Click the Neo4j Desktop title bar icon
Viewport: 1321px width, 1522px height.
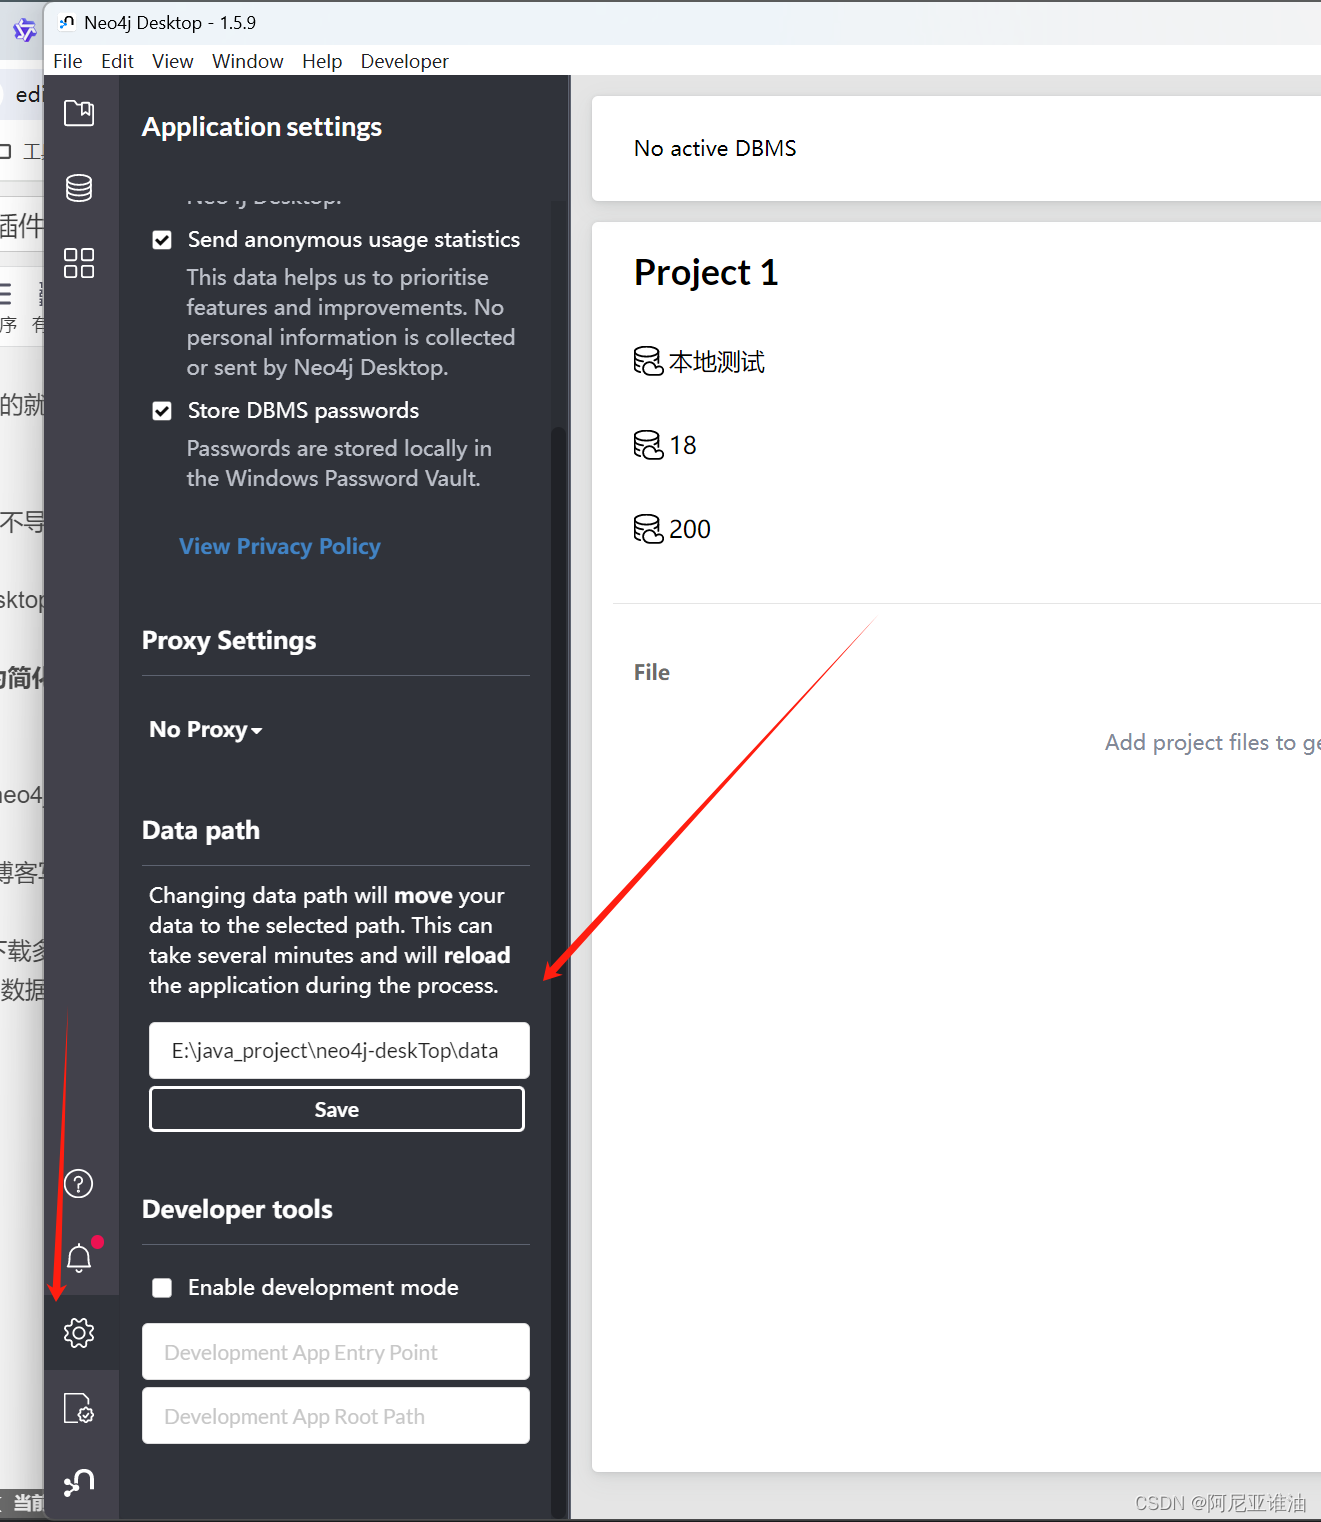coord(67,22)
